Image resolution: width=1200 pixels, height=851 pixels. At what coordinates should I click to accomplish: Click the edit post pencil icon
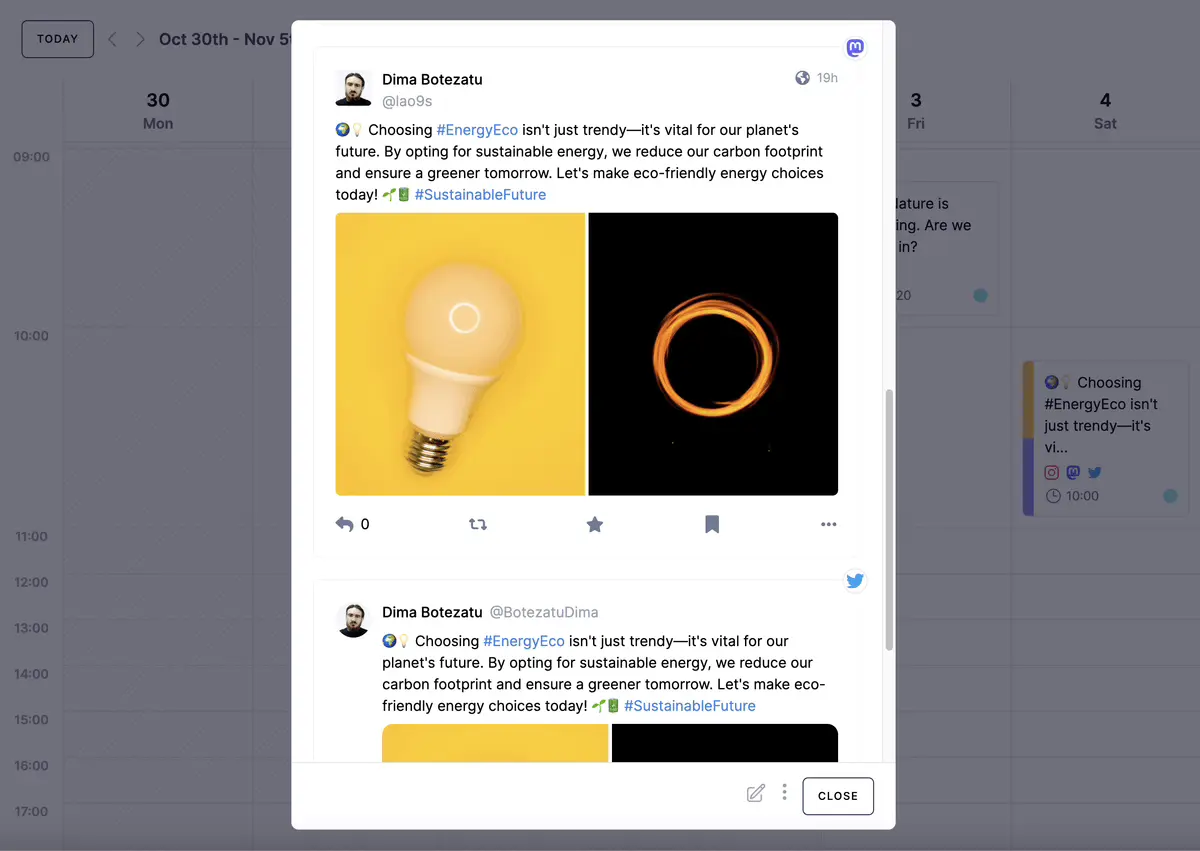click(756, 794)
